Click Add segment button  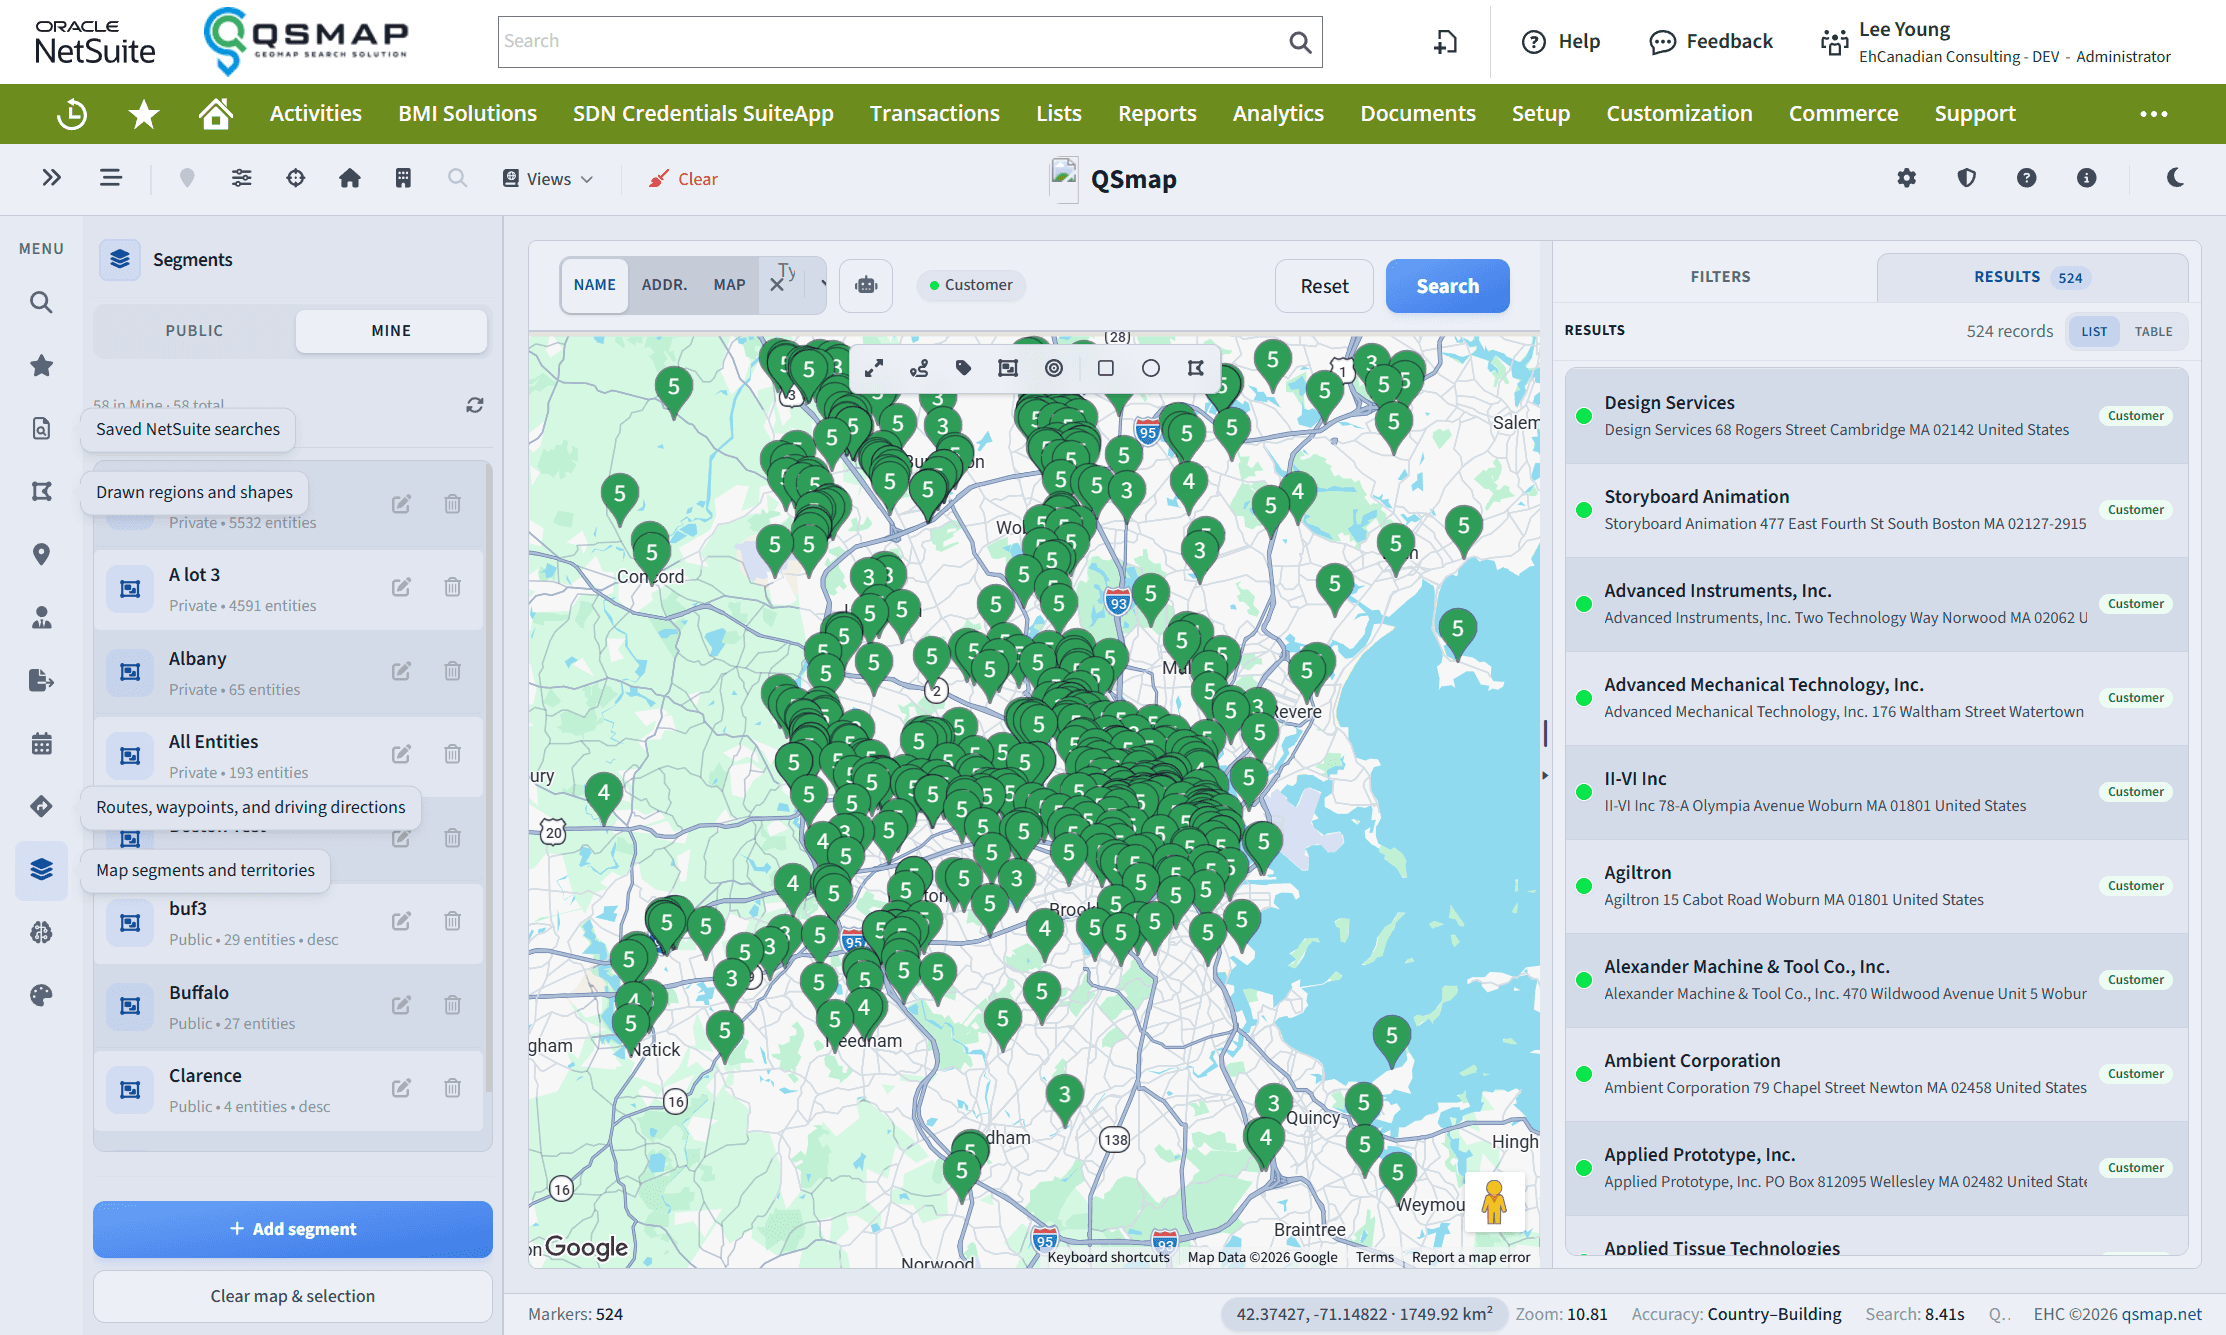pyautogui.click(x=293, y=1229)
